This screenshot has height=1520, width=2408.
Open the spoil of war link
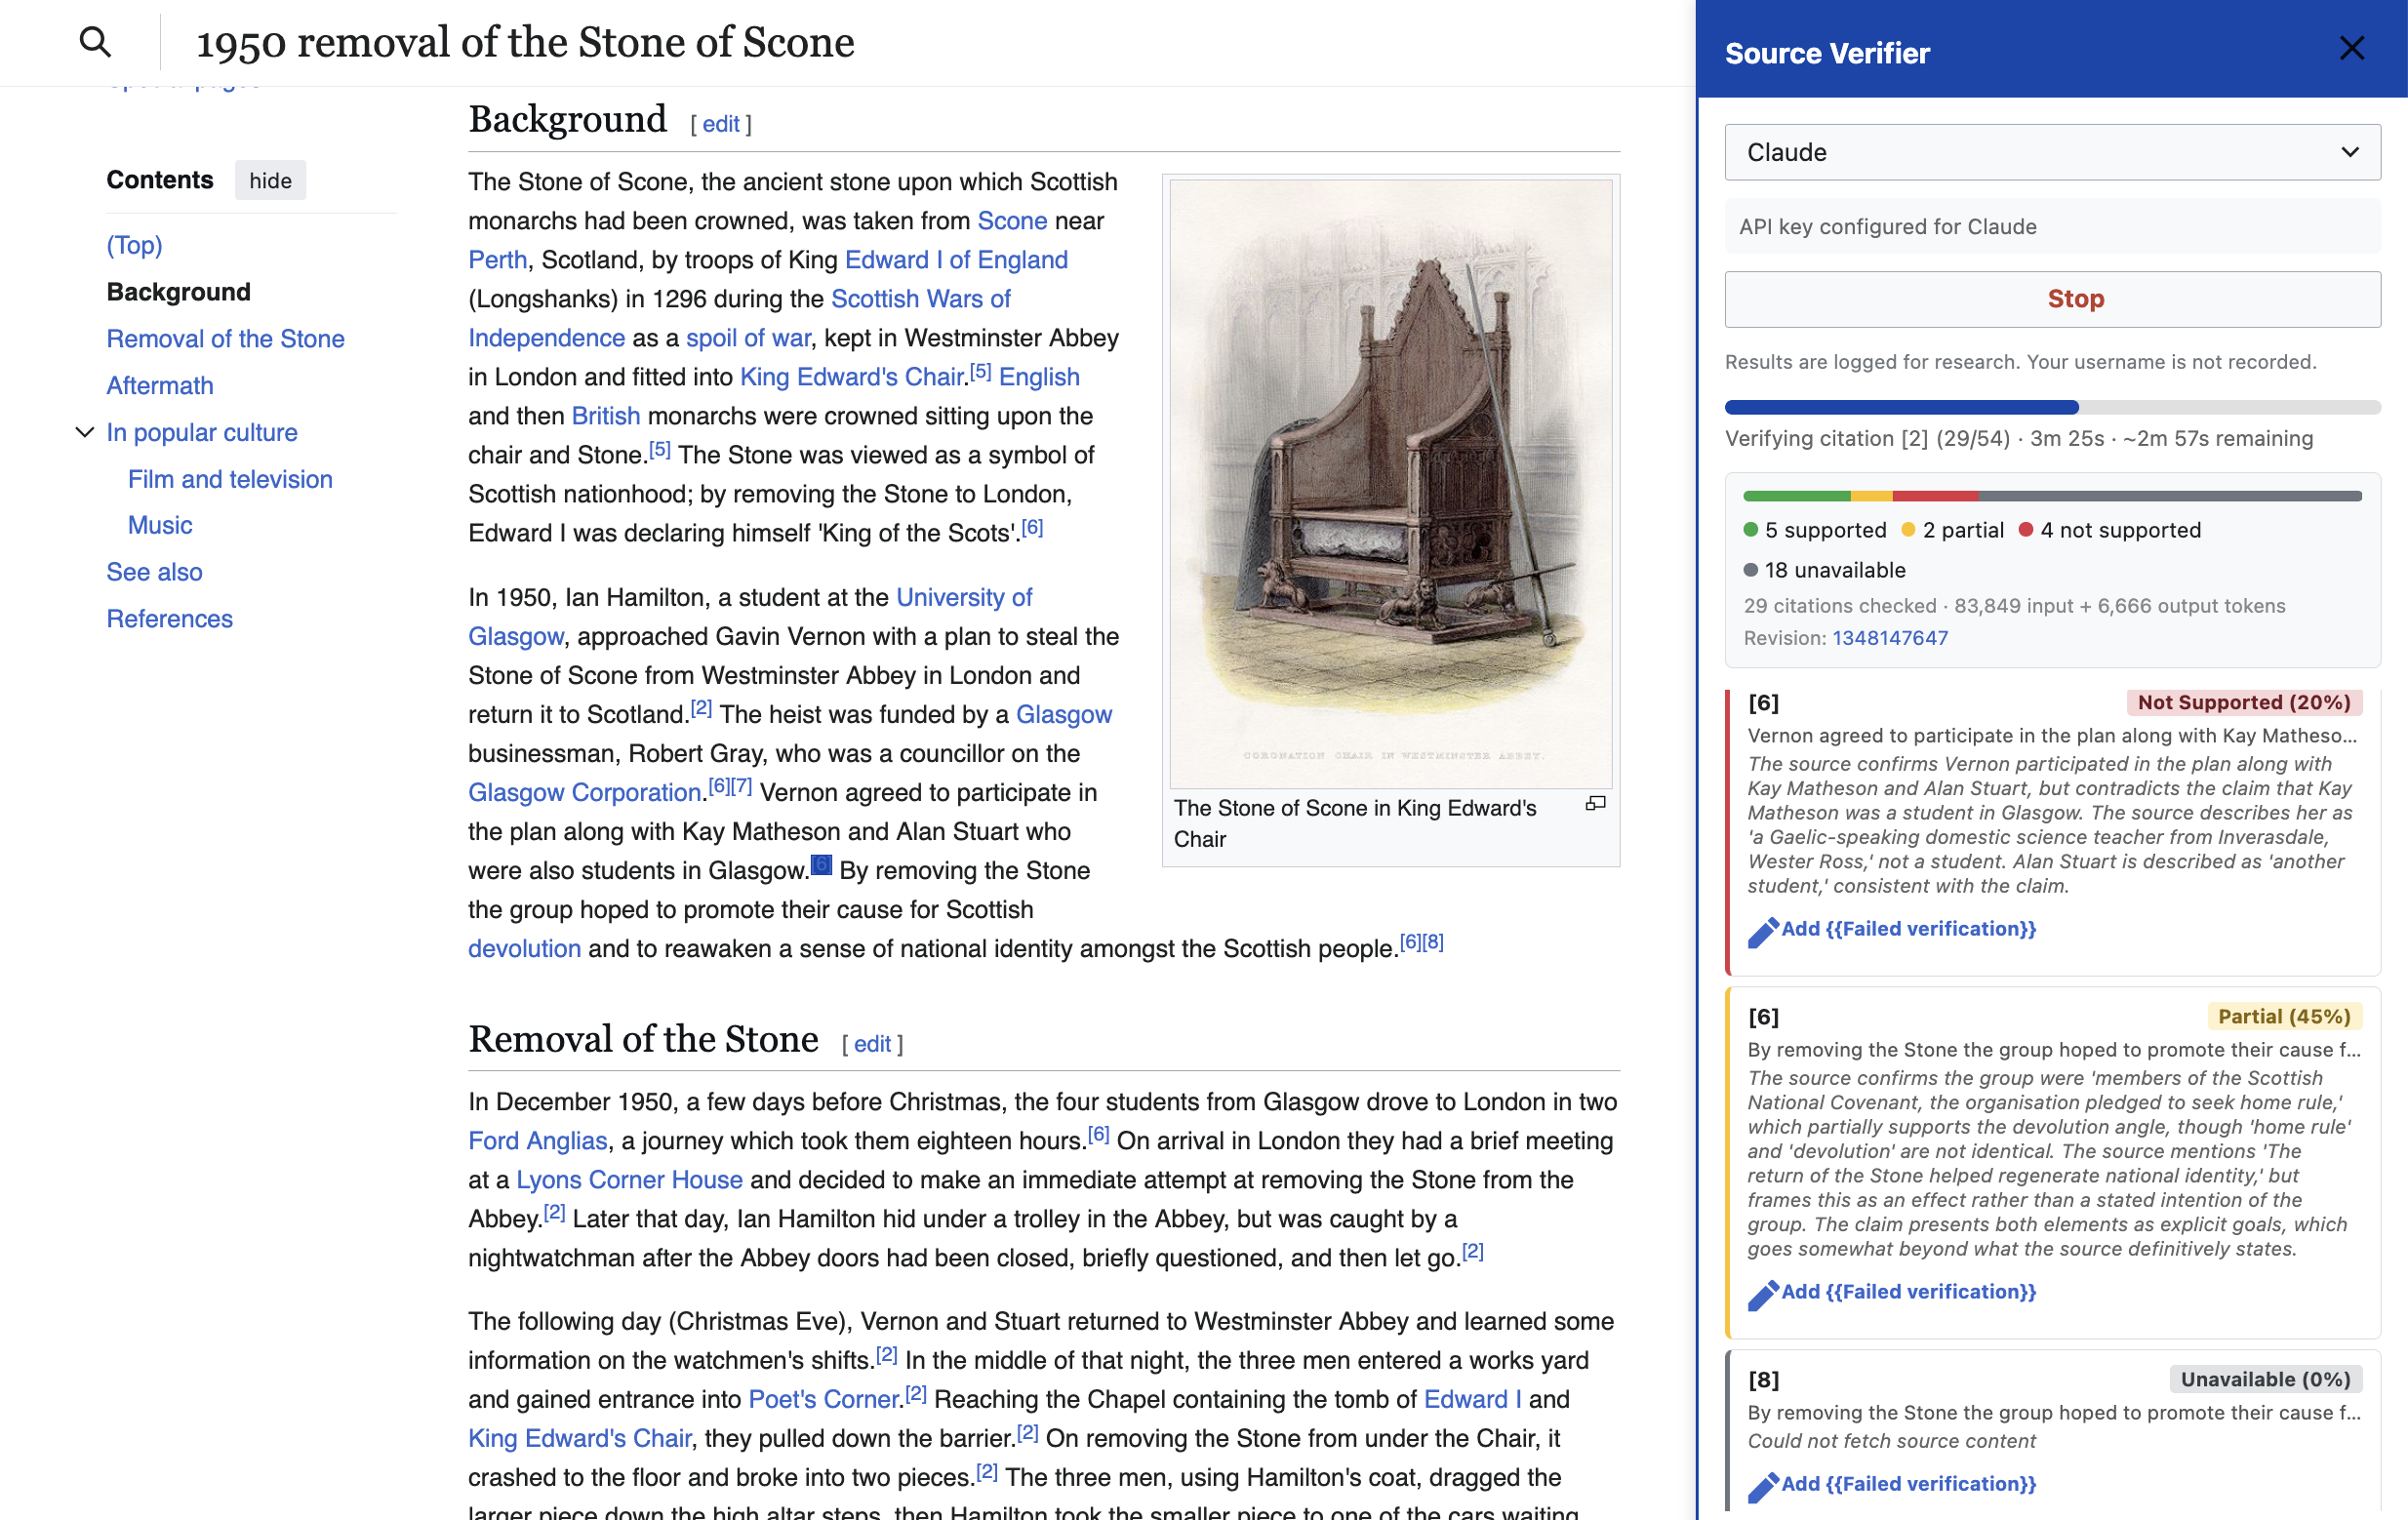click(x=748, y=338)
